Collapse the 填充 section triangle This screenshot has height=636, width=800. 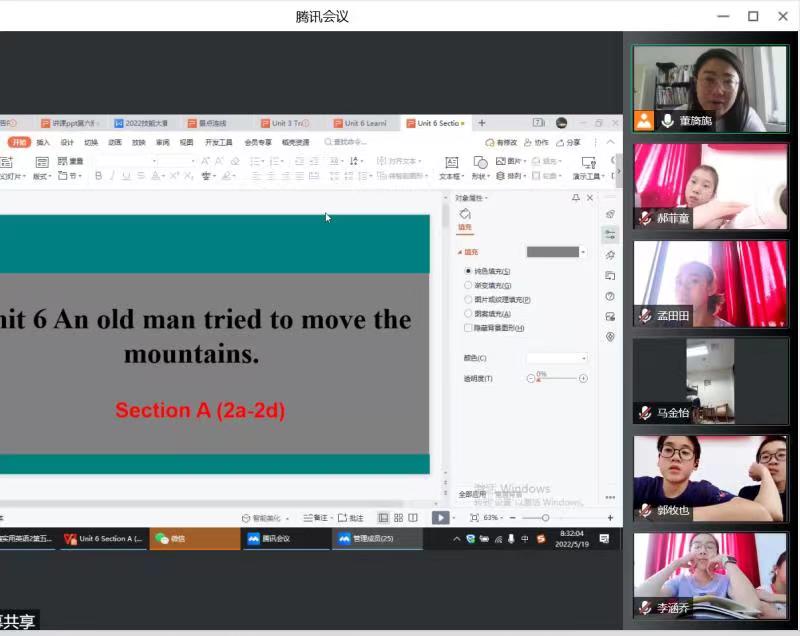tap(459, 252)
